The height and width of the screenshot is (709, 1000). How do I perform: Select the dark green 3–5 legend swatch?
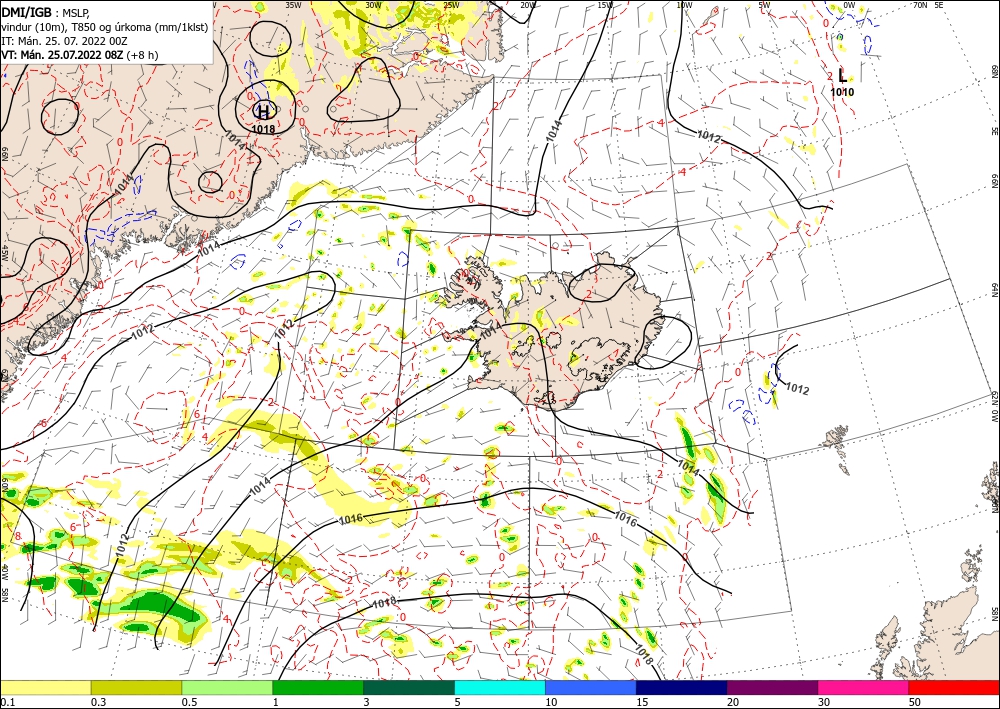tap(409, 687)
